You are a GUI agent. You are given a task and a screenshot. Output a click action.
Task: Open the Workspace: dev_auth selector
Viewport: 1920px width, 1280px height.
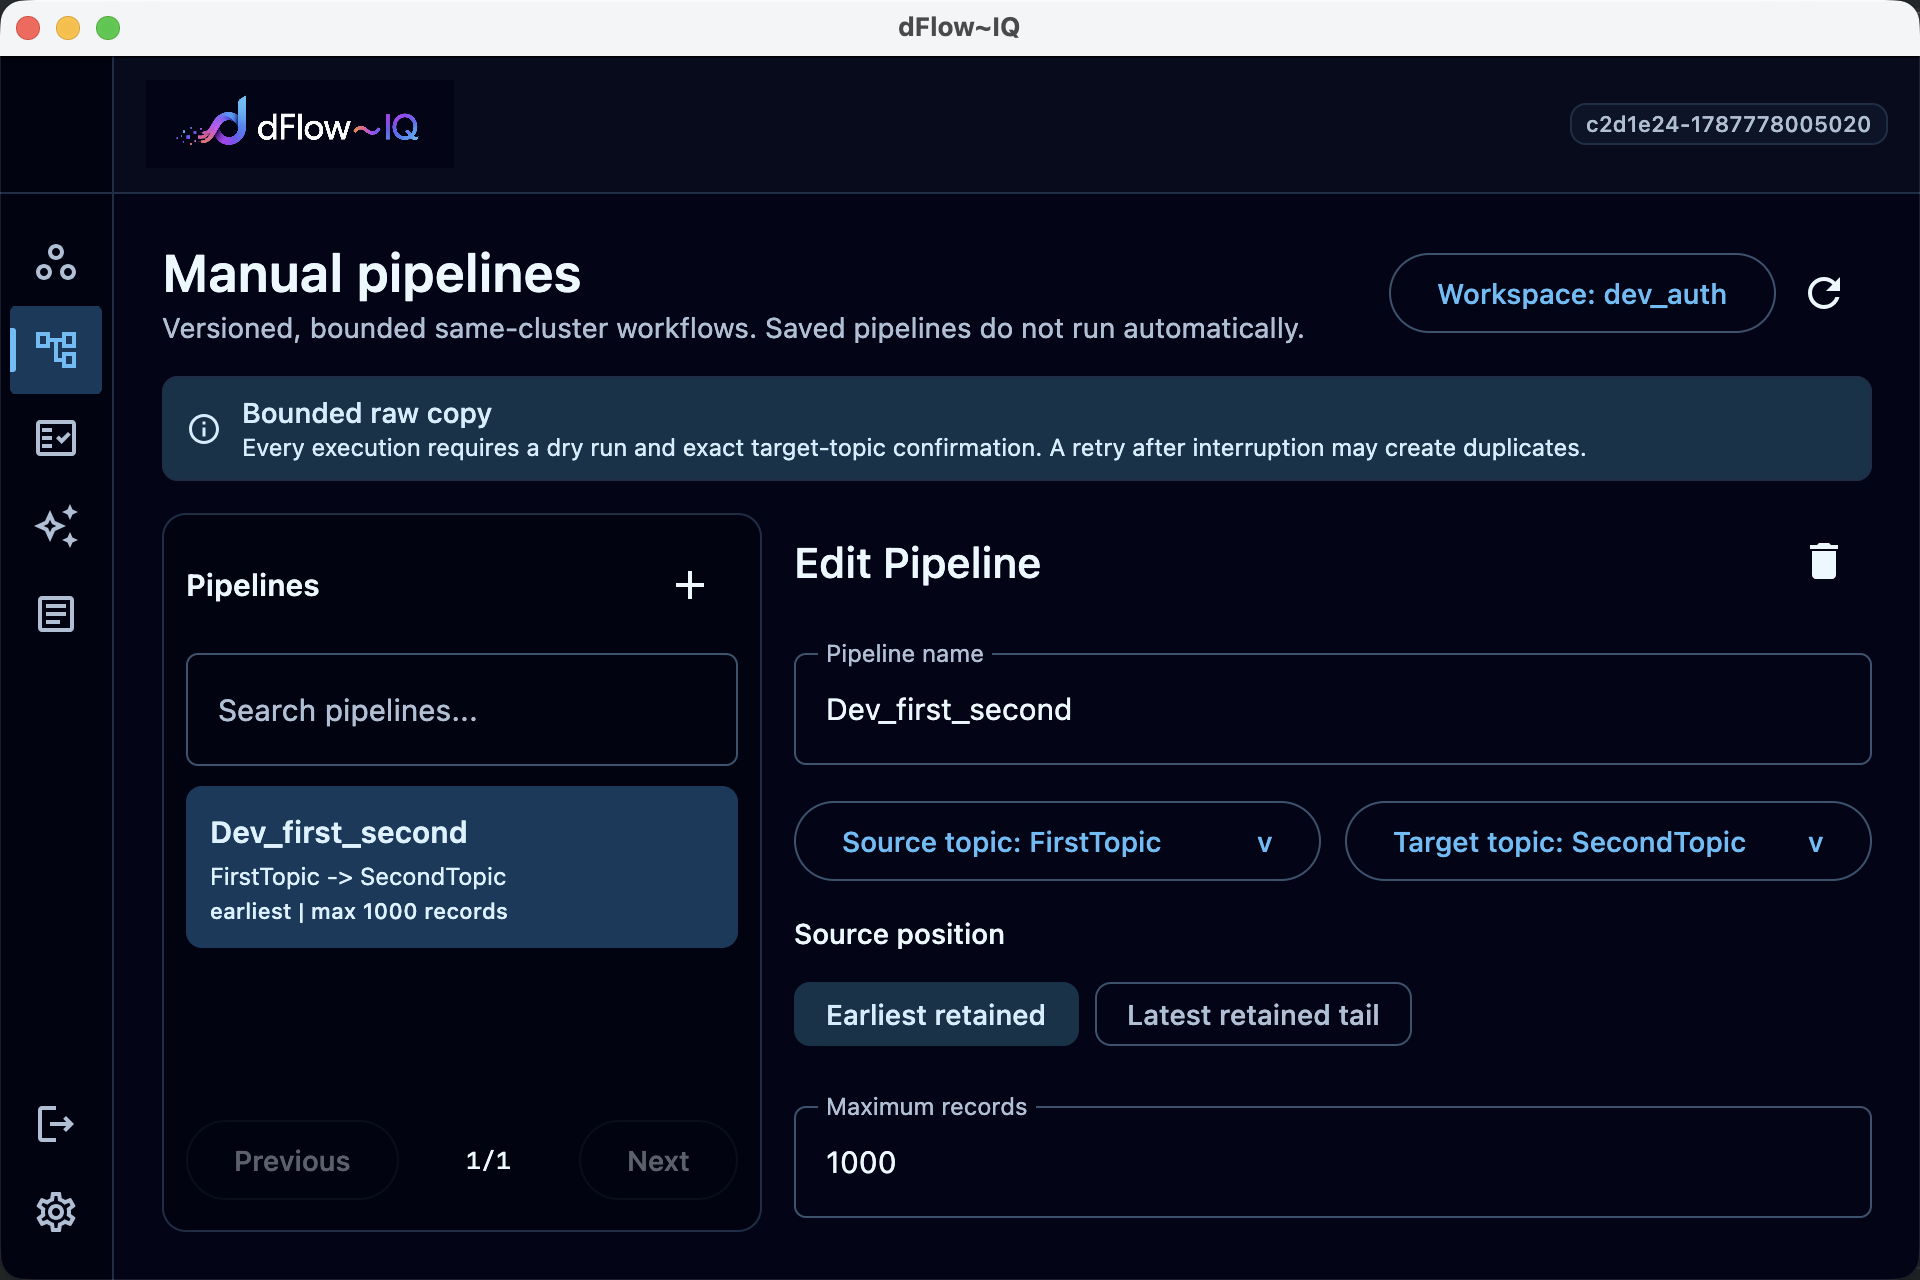tap(1582, 293)
